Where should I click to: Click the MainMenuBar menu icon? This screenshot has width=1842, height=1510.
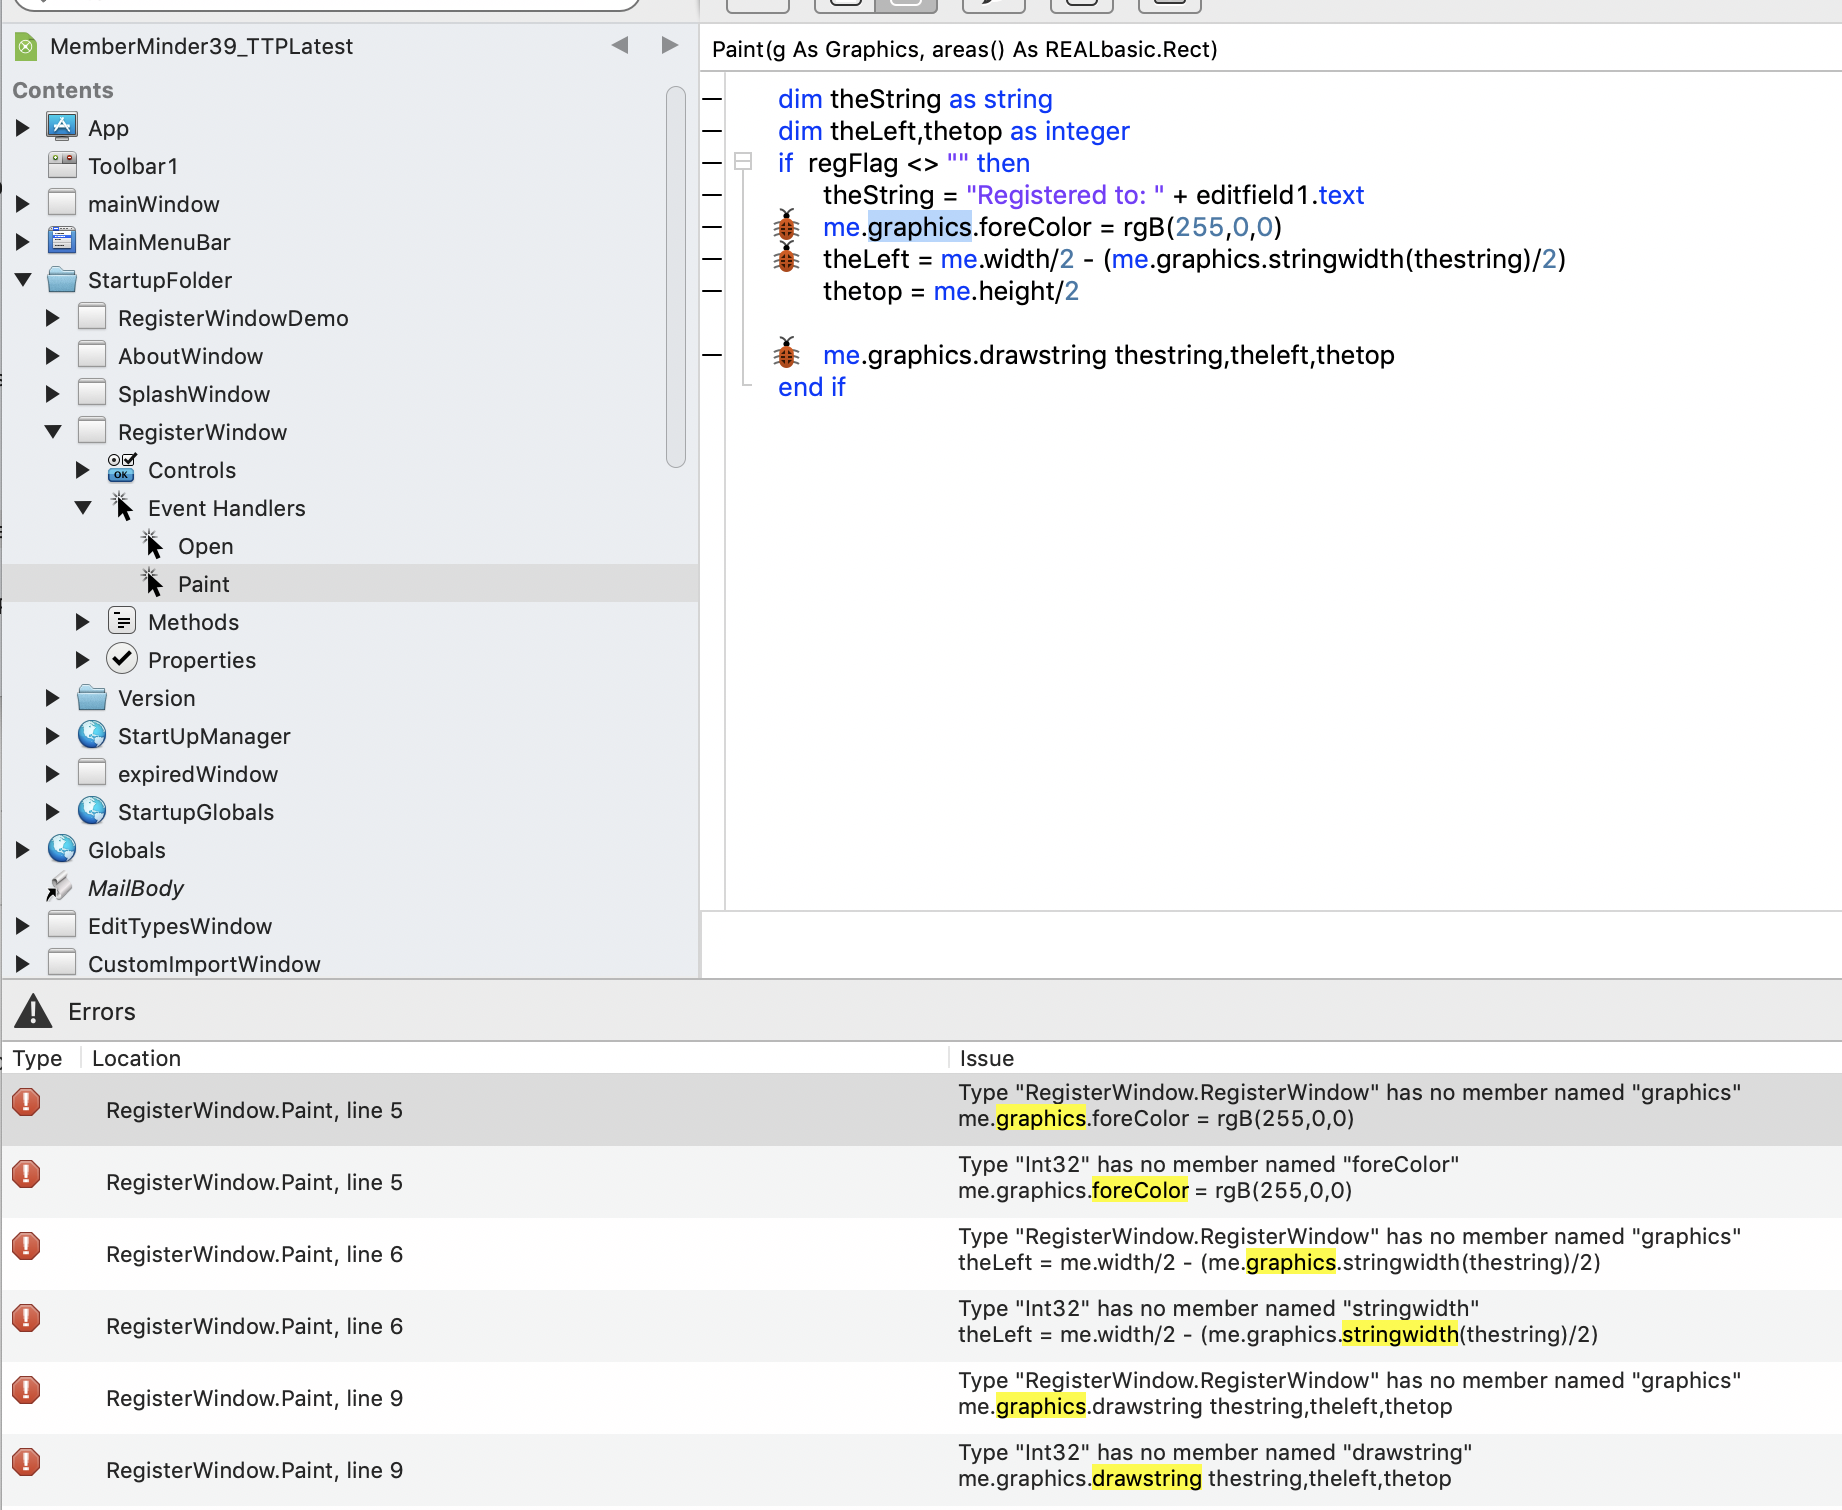(x=62, y=241)
